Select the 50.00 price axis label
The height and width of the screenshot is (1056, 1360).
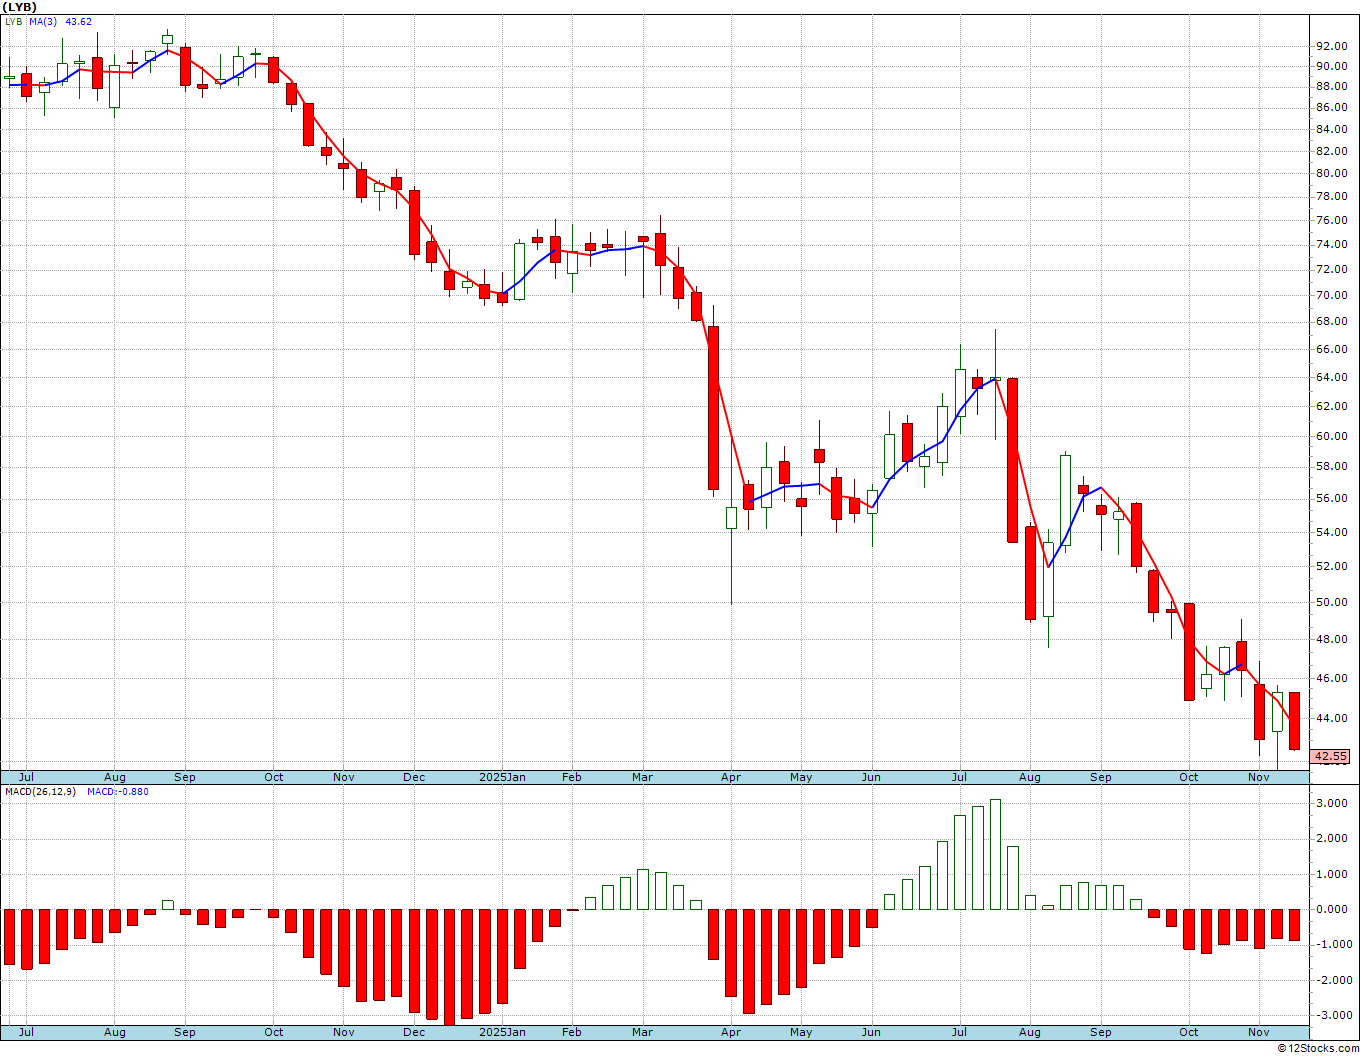pyautogui.click(x=1330, y=602)
